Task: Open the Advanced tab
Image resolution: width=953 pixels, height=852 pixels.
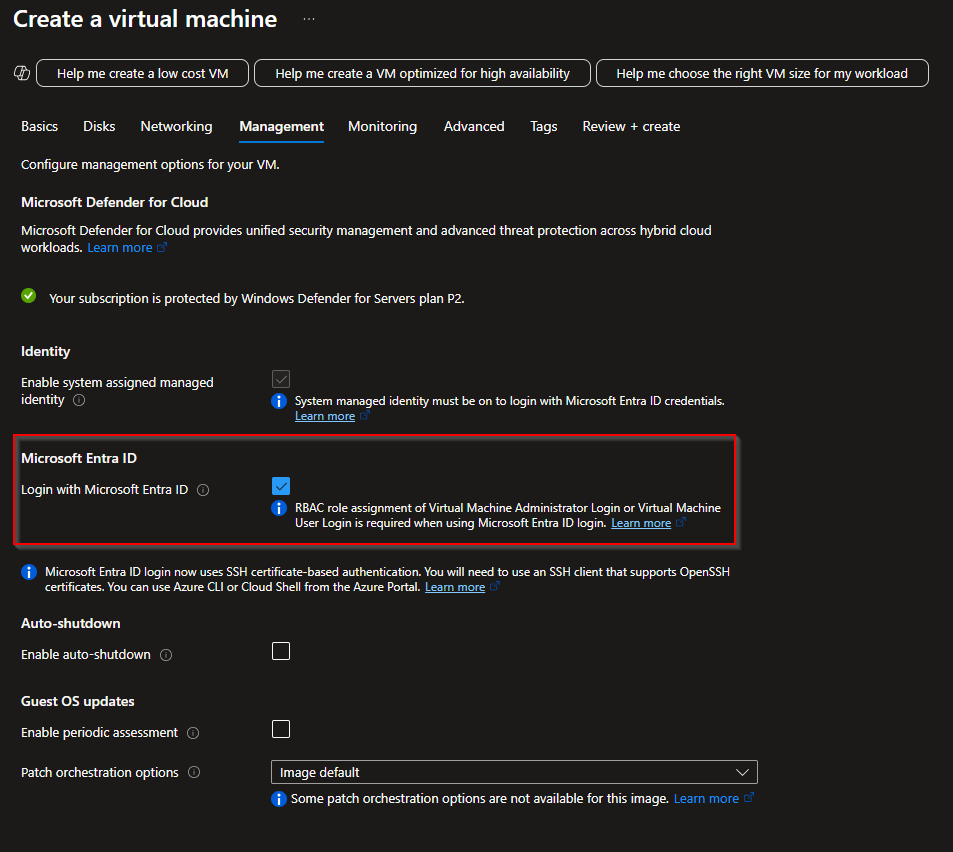Action: (x=474, y=126)
